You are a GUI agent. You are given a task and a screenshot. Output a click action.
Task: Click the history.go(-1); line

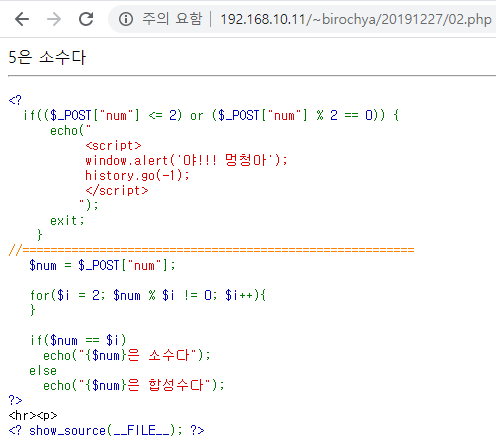tap(137, 175)
